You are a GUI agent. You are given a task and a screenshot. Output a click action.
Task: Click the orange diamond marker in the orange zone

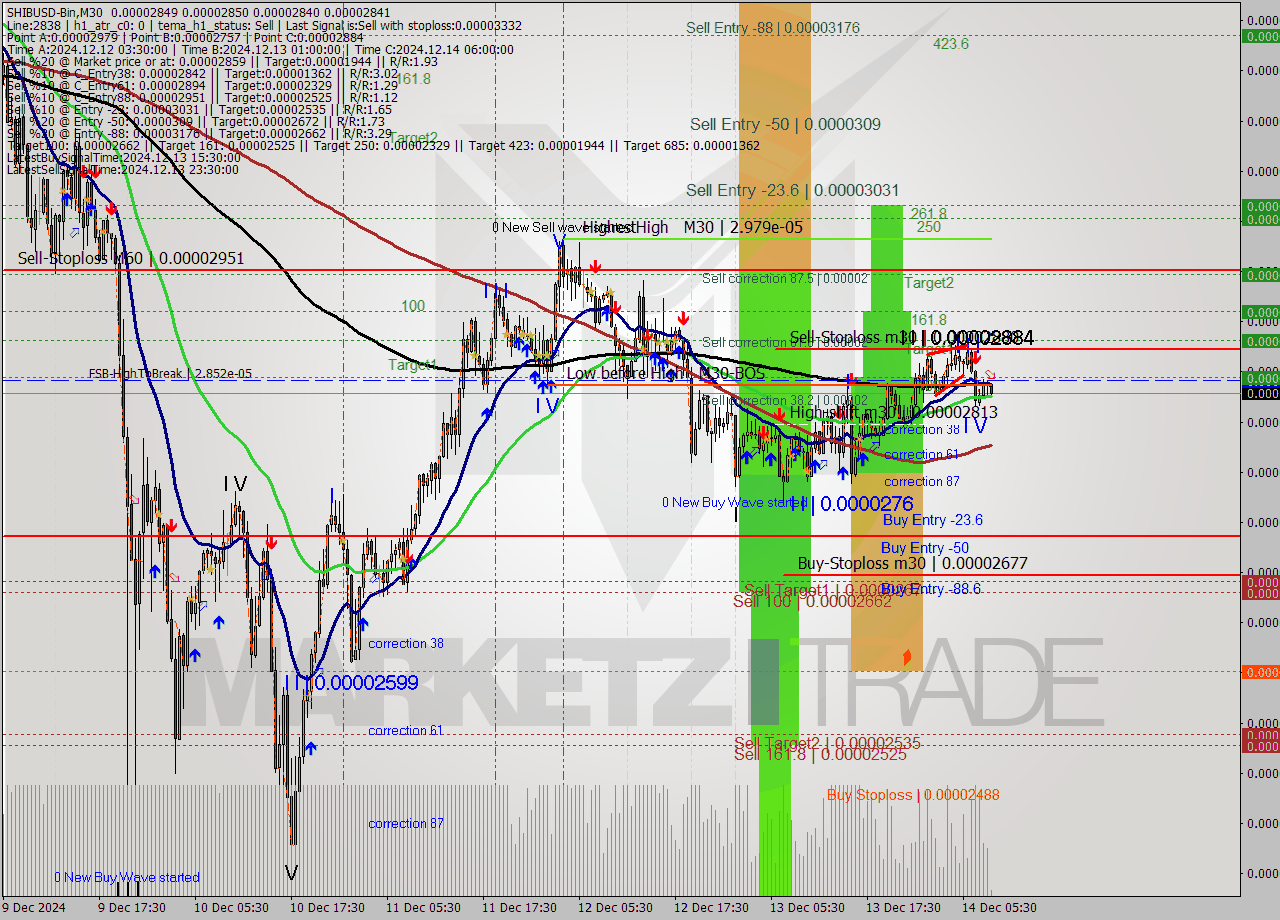point(907,657)
